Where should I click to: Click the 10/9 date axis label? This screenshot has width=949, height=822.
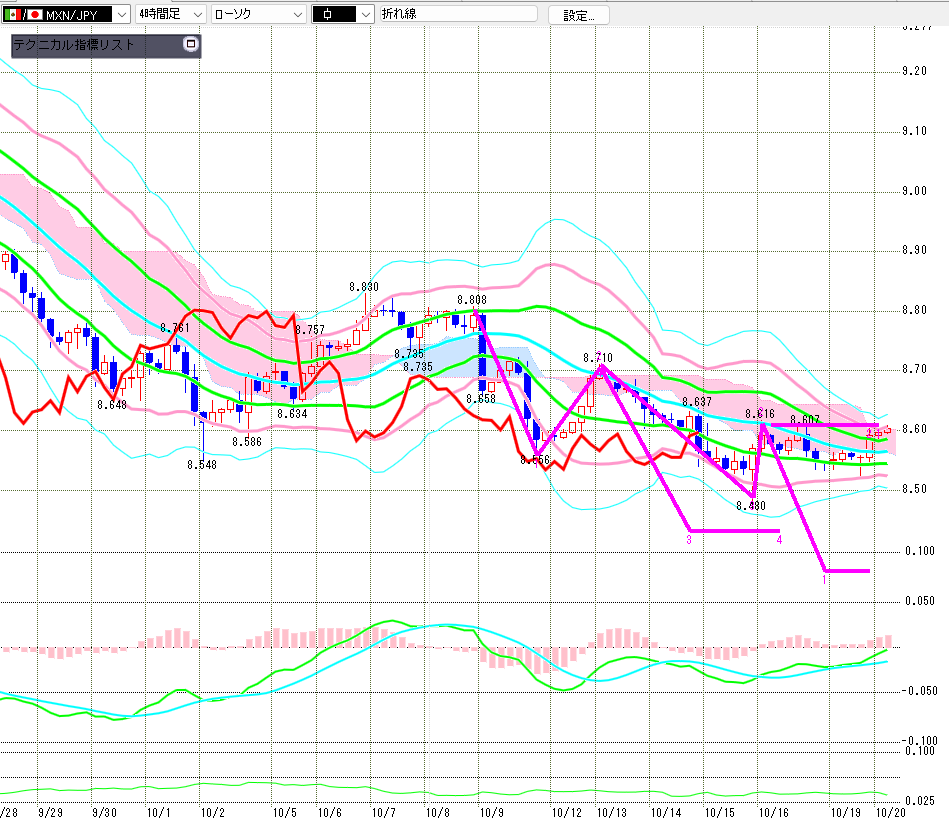(x=491, y=812)
